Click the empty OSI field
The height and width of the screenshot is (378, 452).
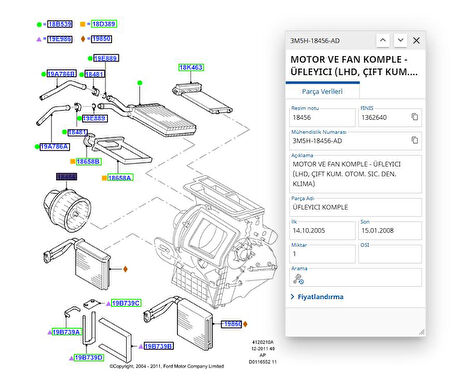[390, 254]
